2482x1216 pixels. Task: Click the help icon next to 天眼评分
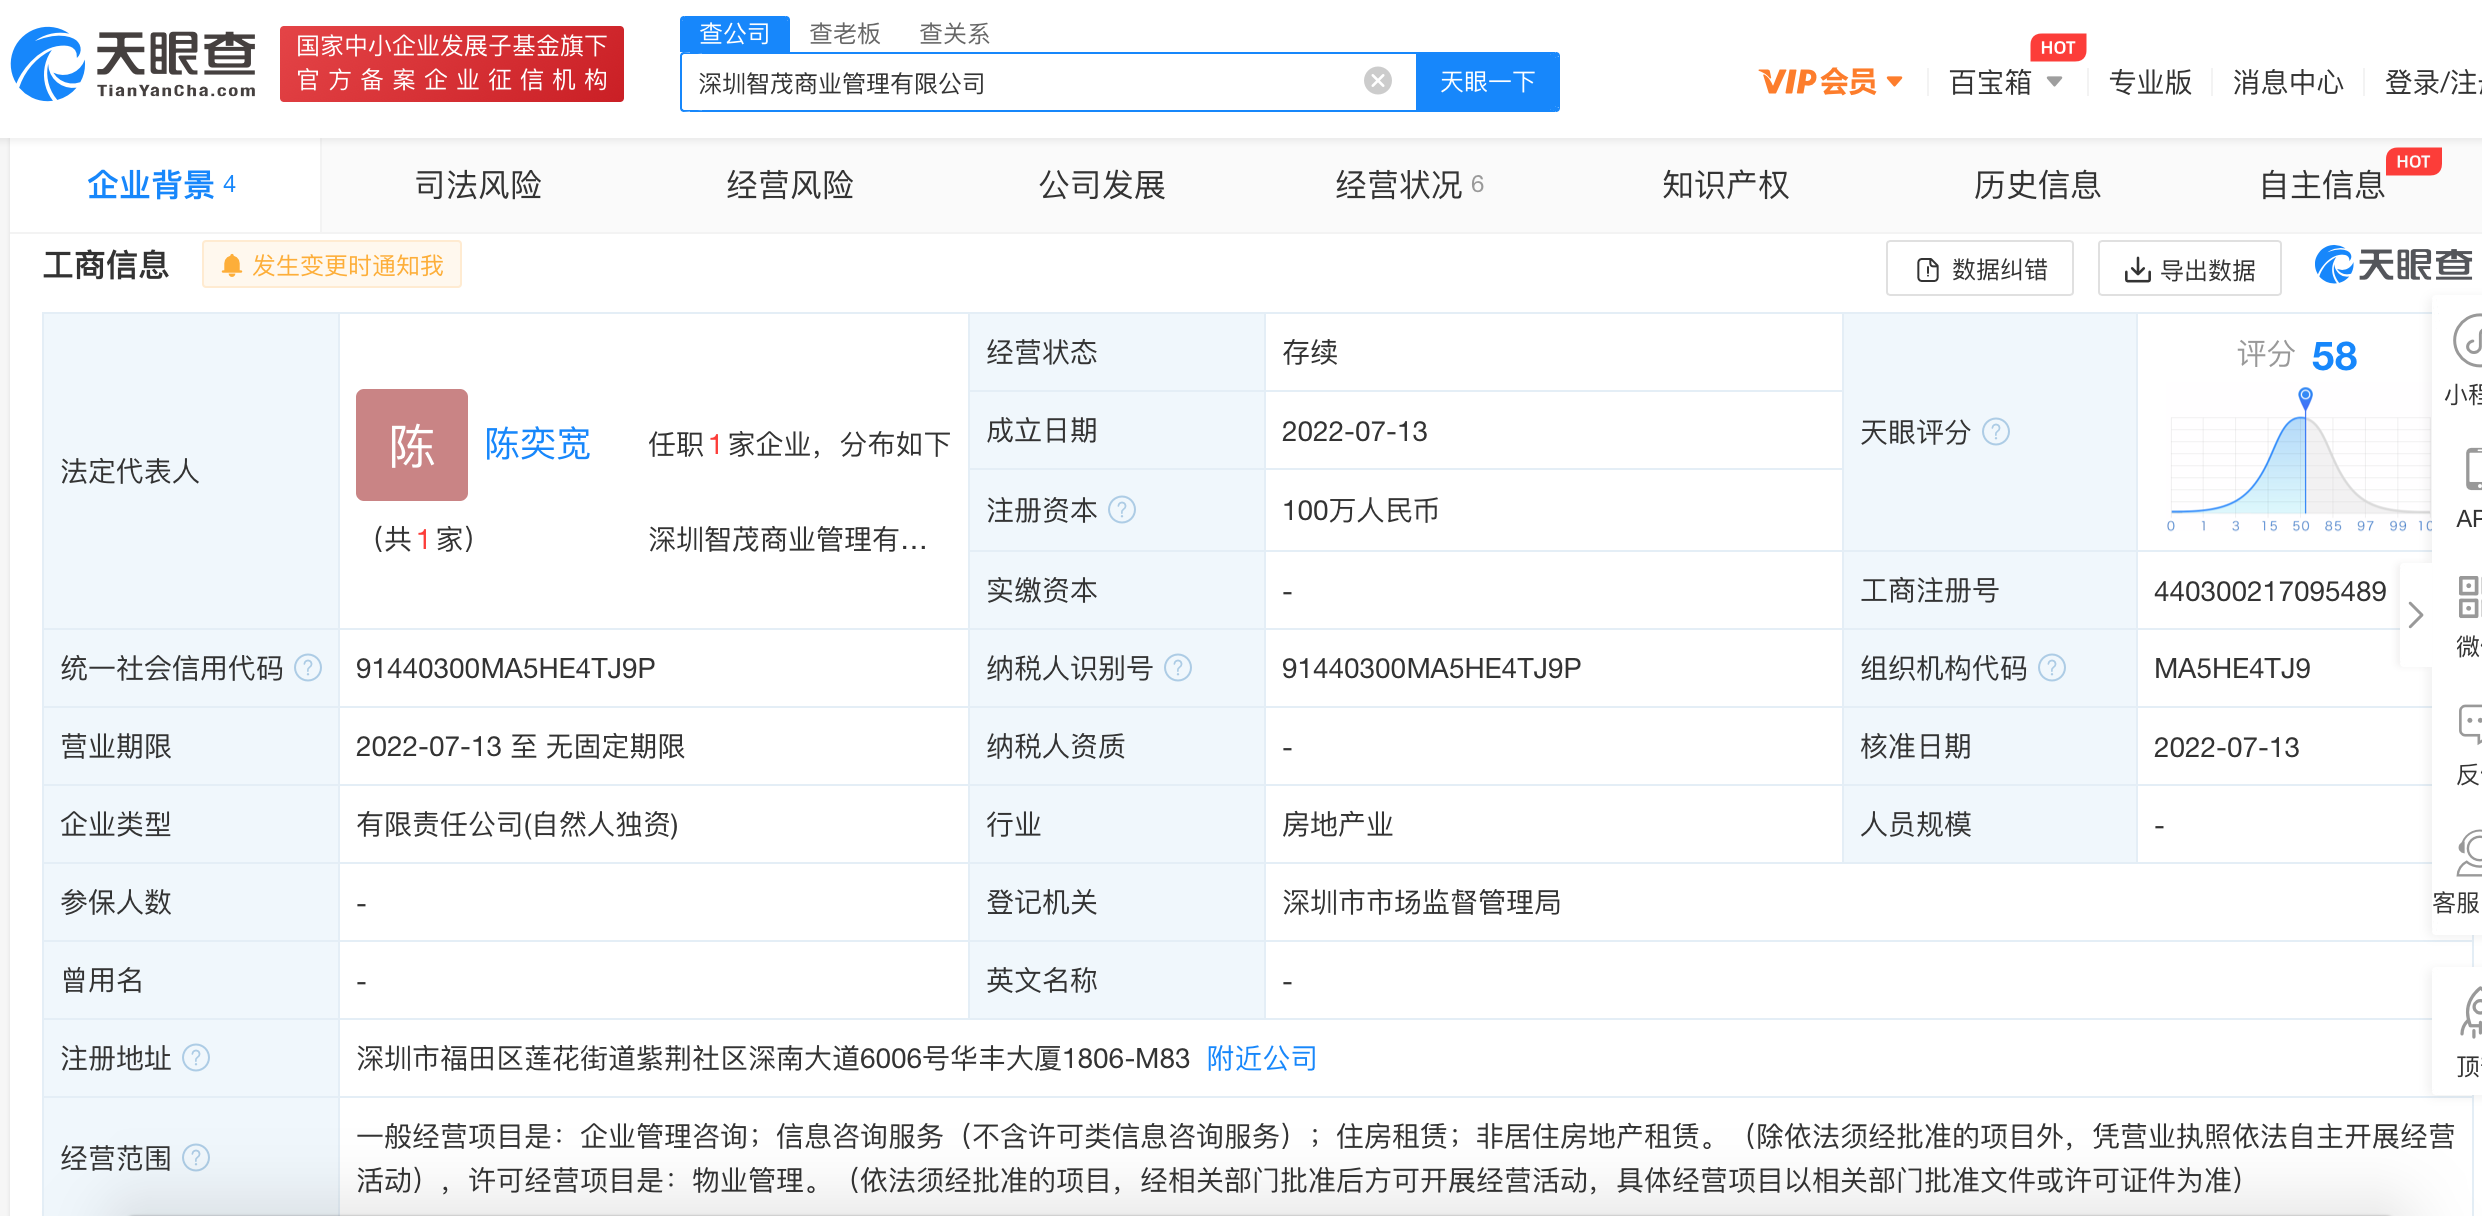[1996, 432]
